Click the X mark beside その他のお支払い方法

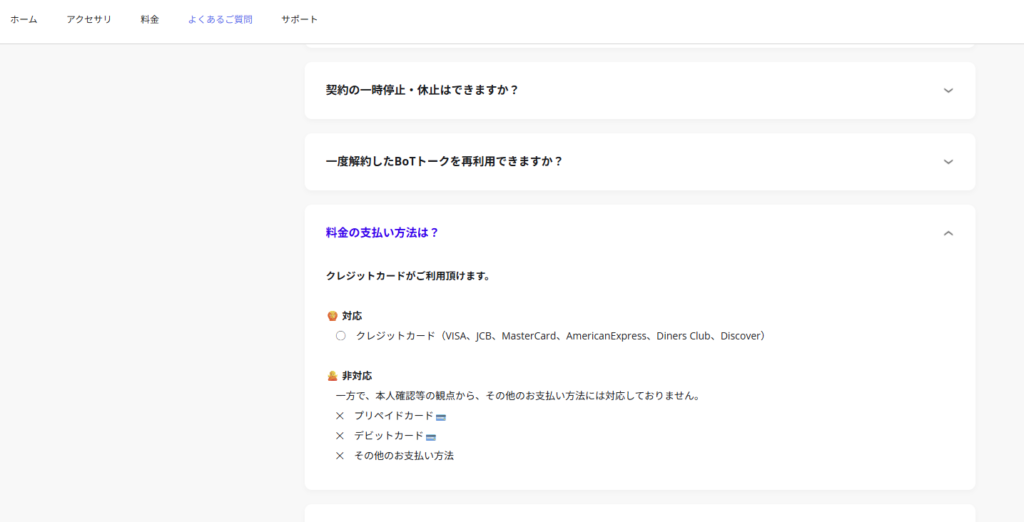tap(340, 456)
